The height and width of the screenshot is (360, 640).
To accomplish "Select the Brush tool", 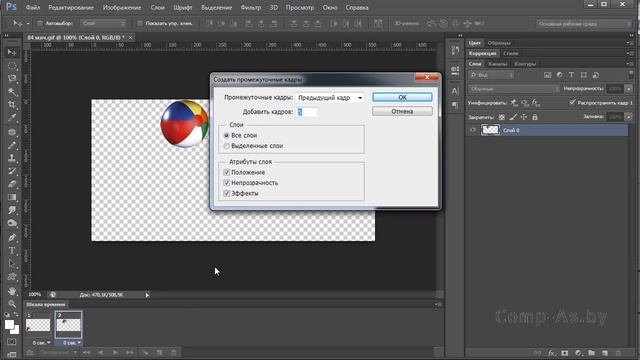I will pyautogui.click(x=12, y=145).
